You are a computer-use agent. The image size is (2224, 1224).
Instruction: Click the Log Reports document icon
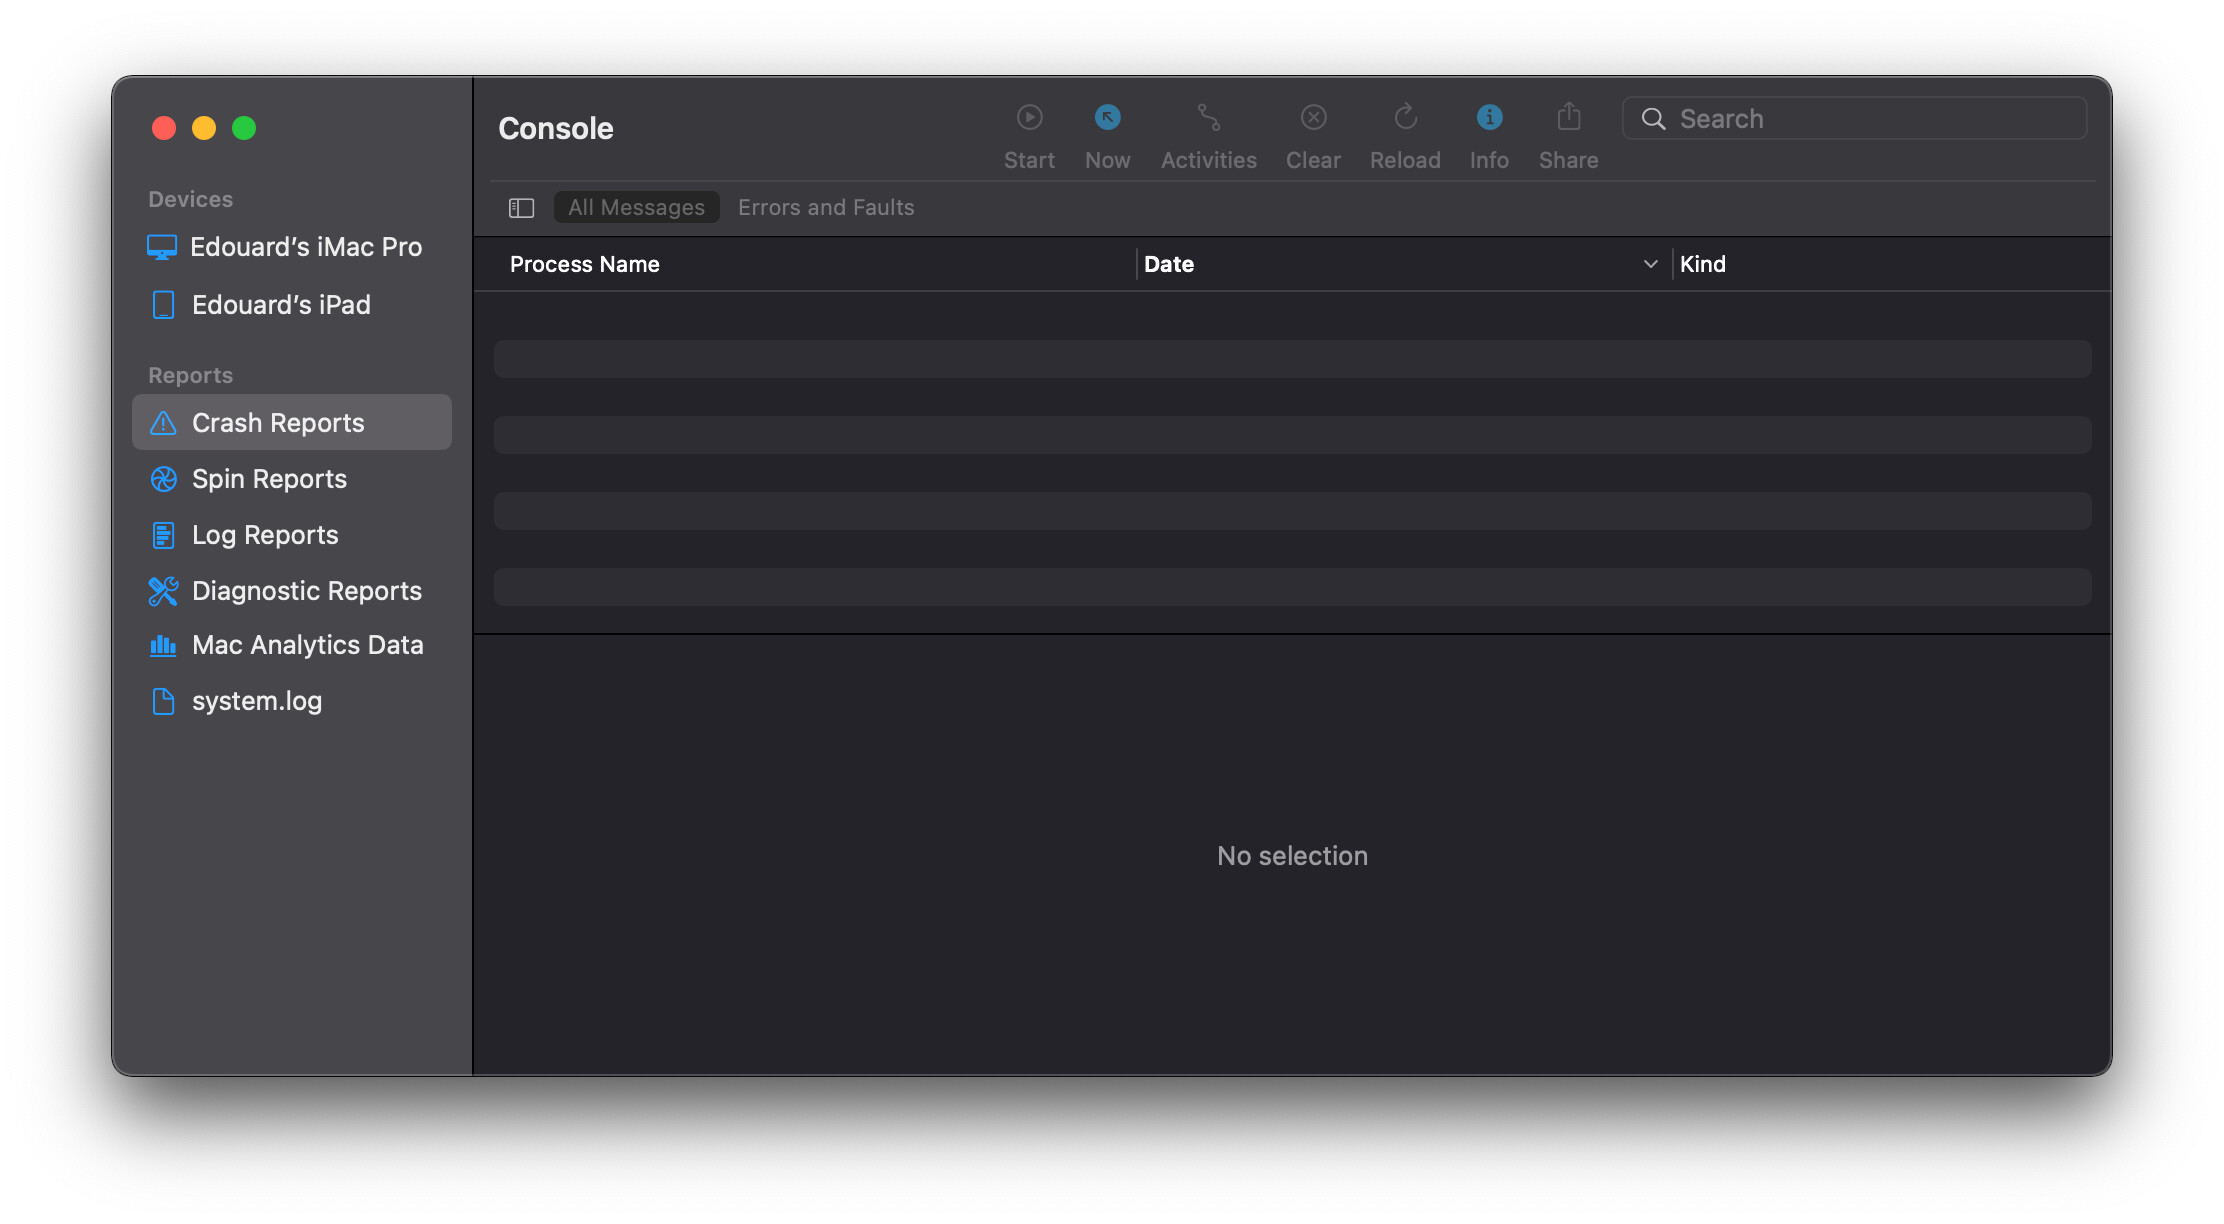[163, 535]
